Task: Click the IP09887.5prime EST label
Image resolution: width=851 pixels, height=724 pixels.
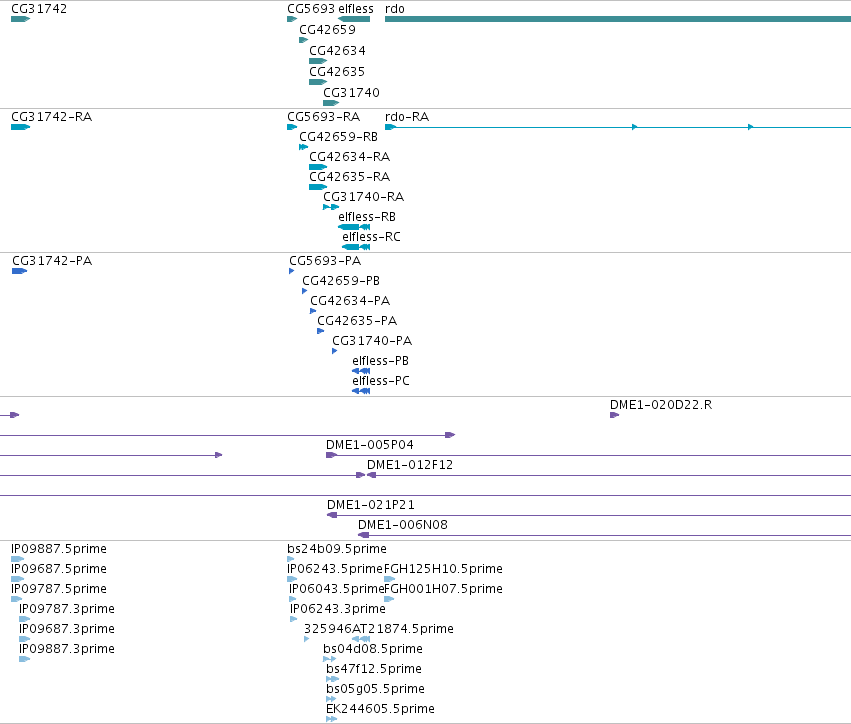Action: [59, 549]
